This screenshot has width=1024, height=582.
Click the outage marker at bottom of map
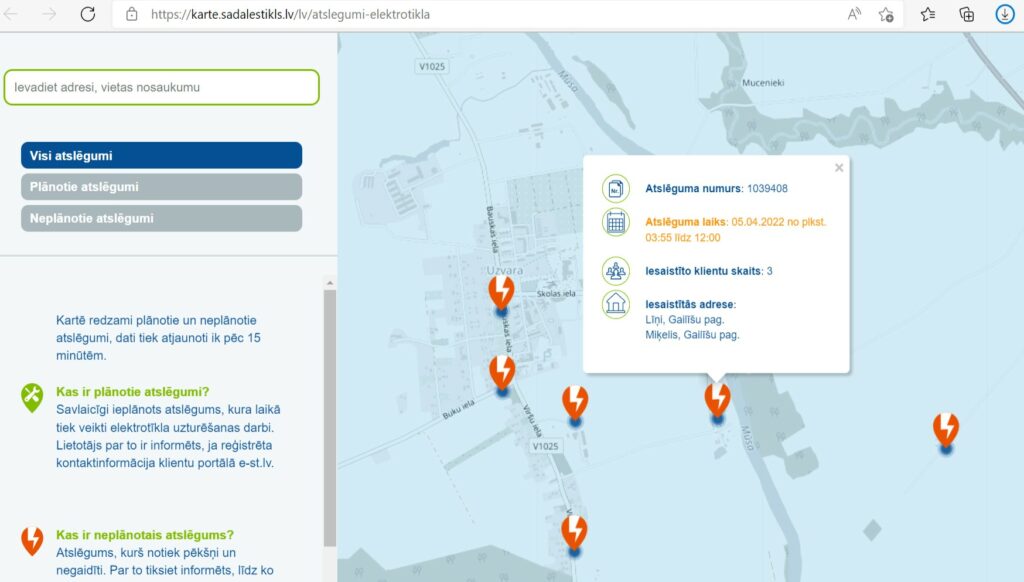[574, 532]
